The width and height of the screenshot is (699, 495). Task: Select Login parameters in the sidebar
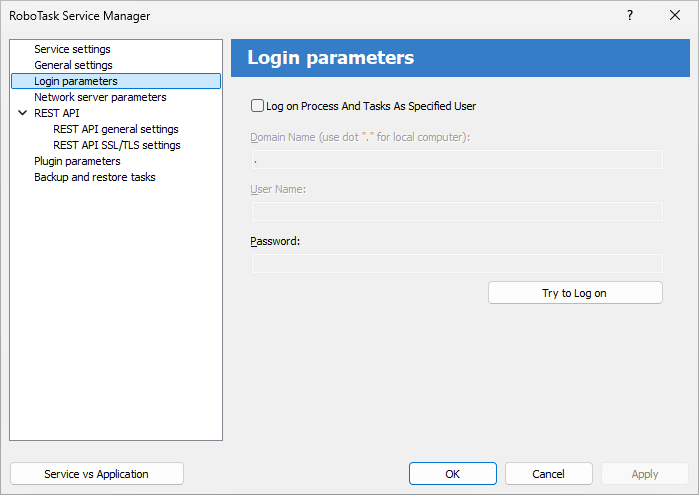(x=116, y=81)
